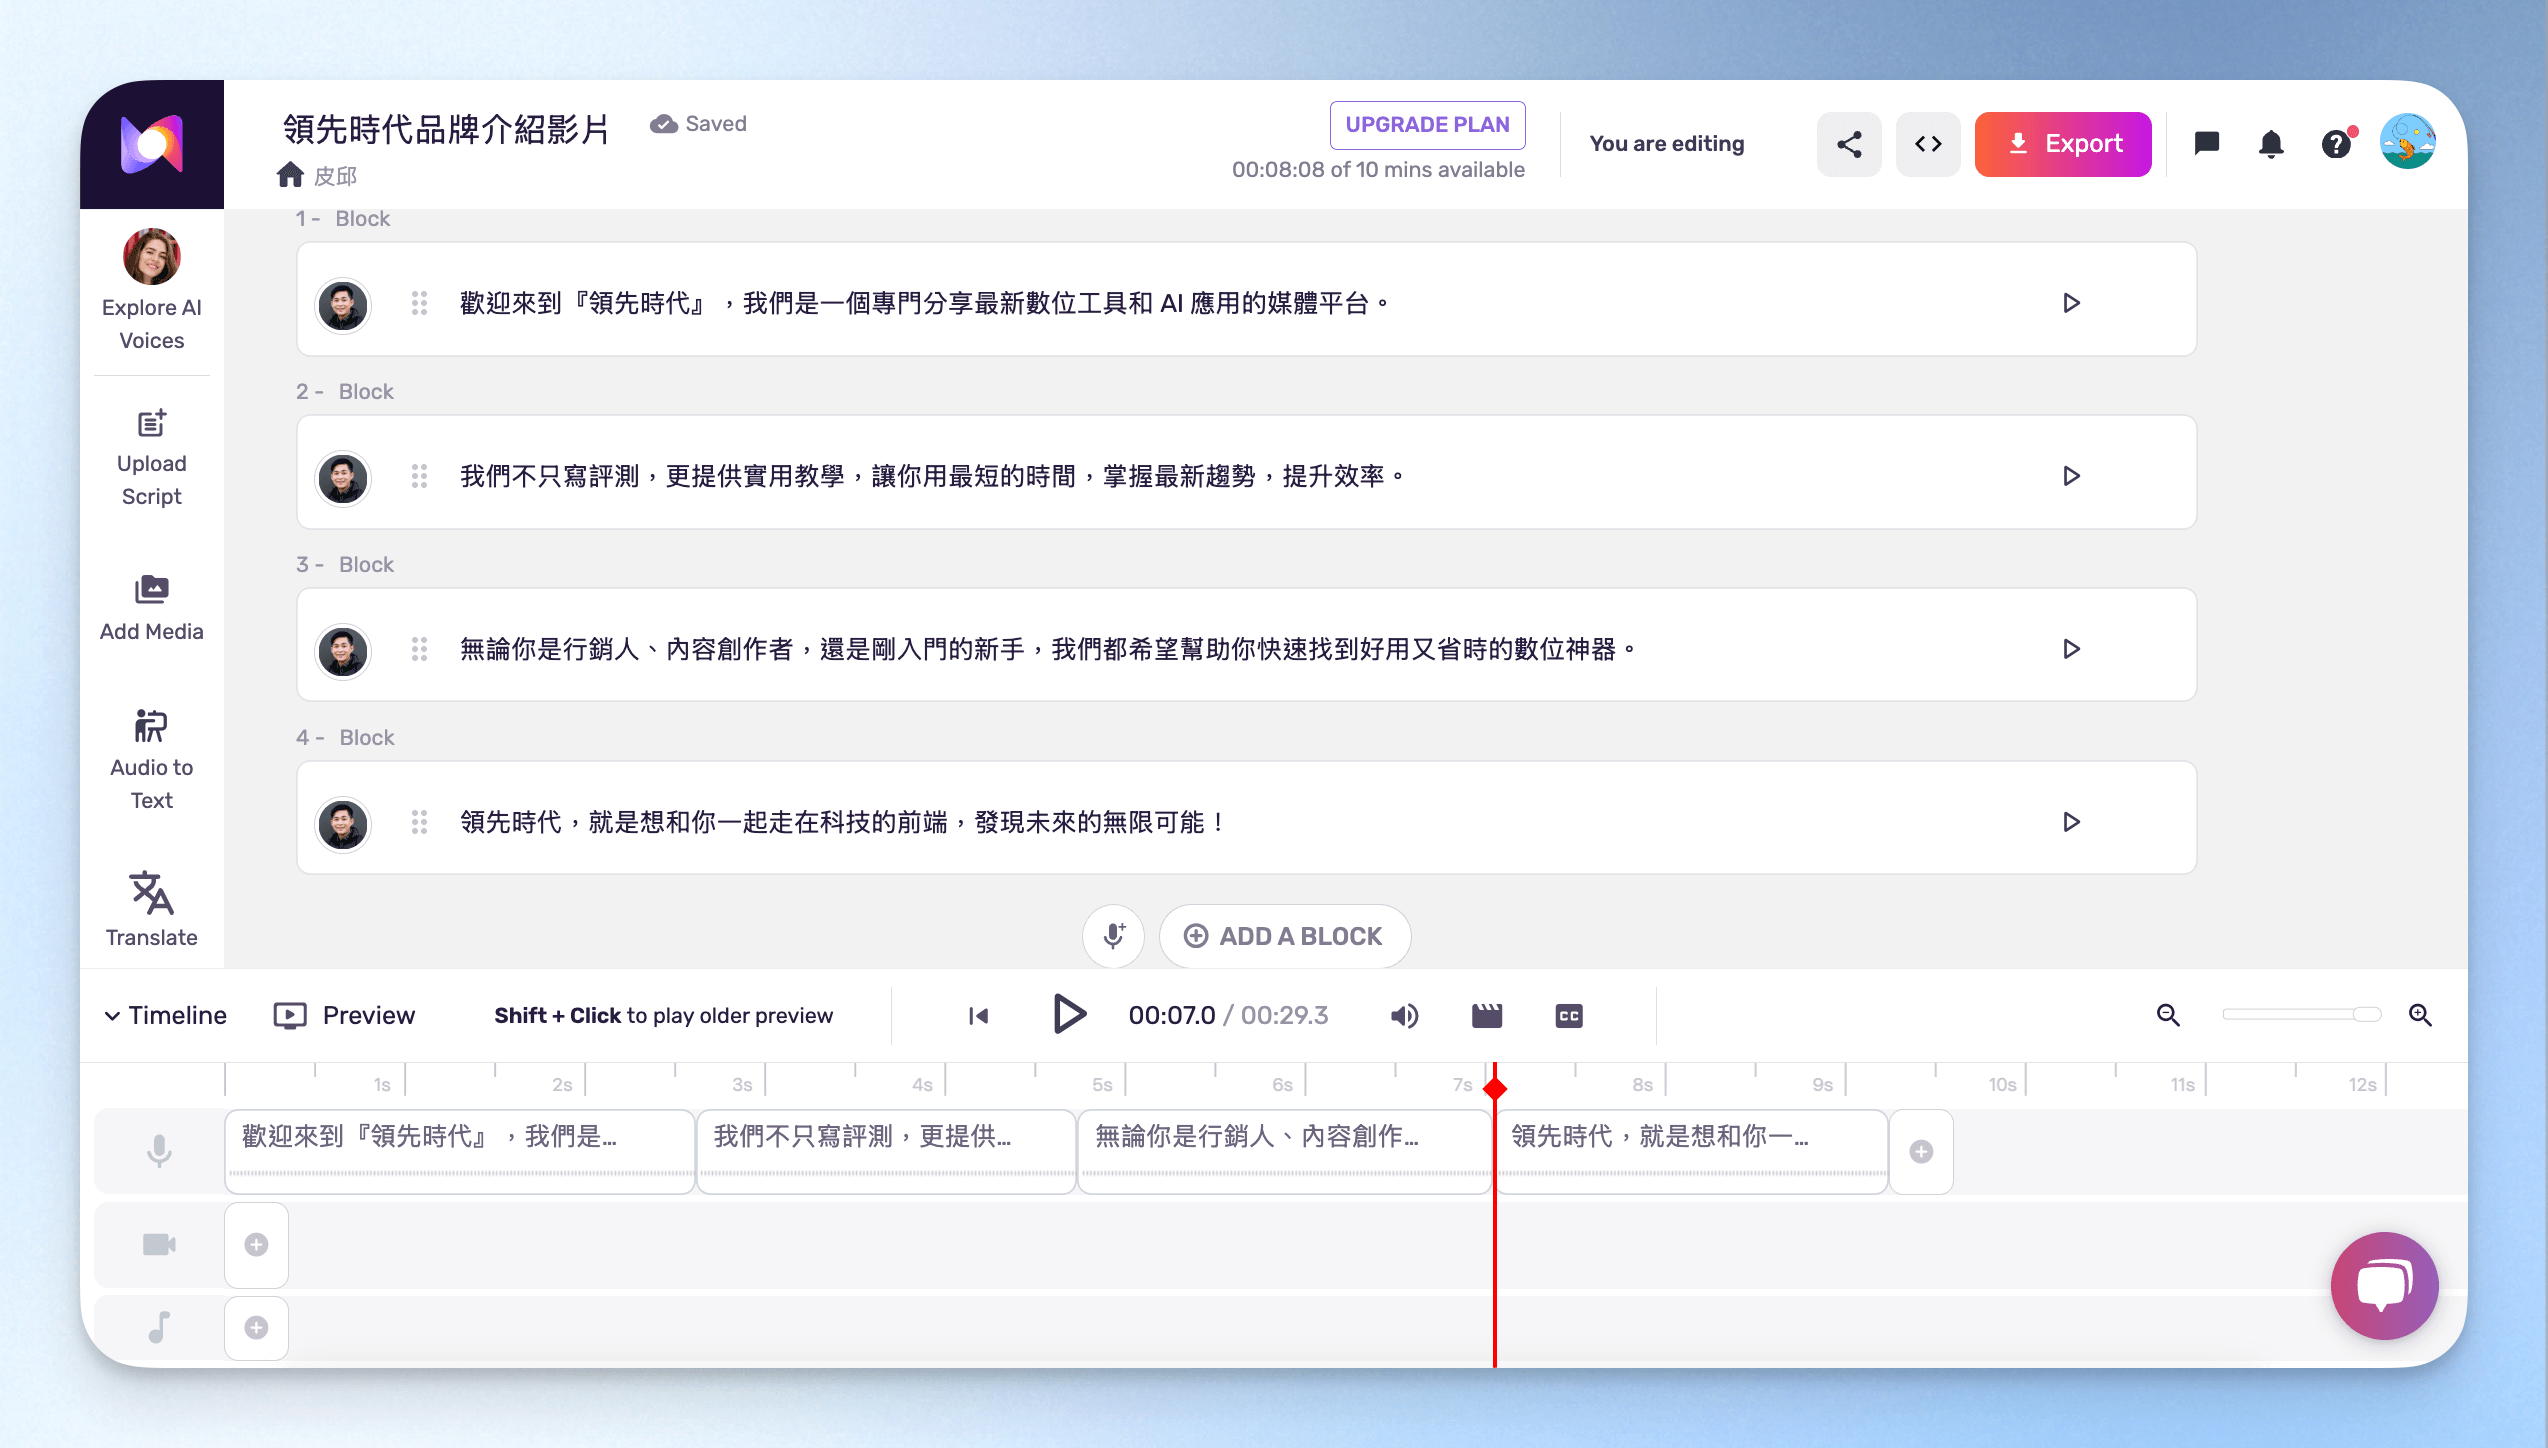Click the embed code icon button
The width and height of the screenshot is (2548, 1448).
[1928, 144]
